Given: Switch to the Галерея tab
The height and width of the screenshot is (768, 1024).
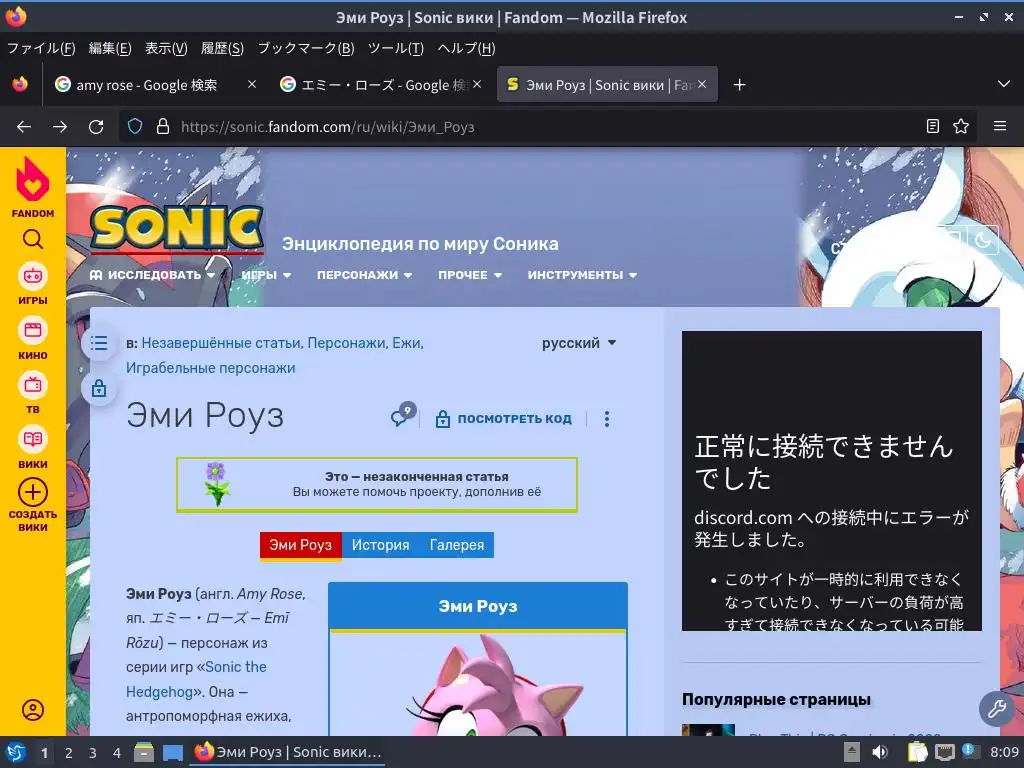Looking at the screenshot, I should [x=456, y=545].
